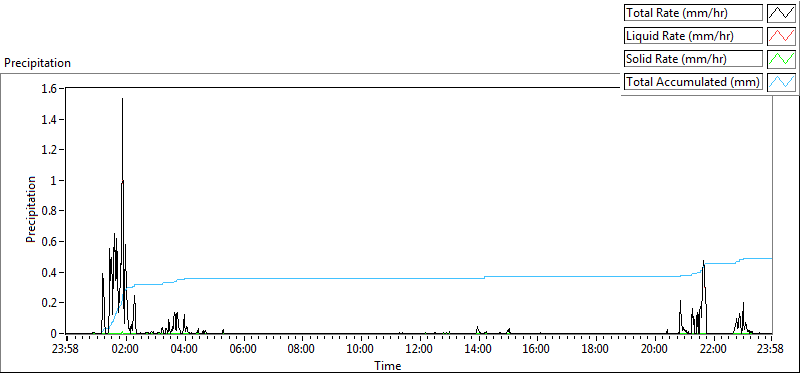Click the 08:00 x-axis time label
Image resolution: width=800 pixels, height=373 pixels.
pos(302,350)
